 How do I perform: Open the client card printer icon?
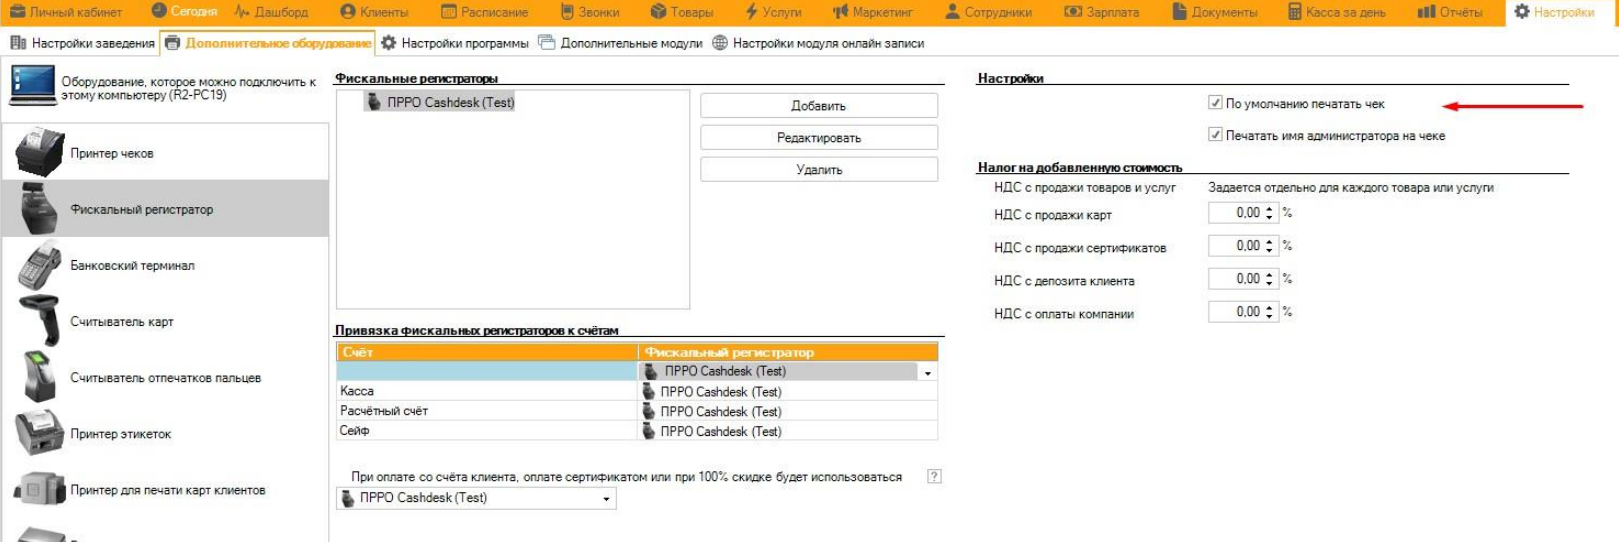coord(40,490)
